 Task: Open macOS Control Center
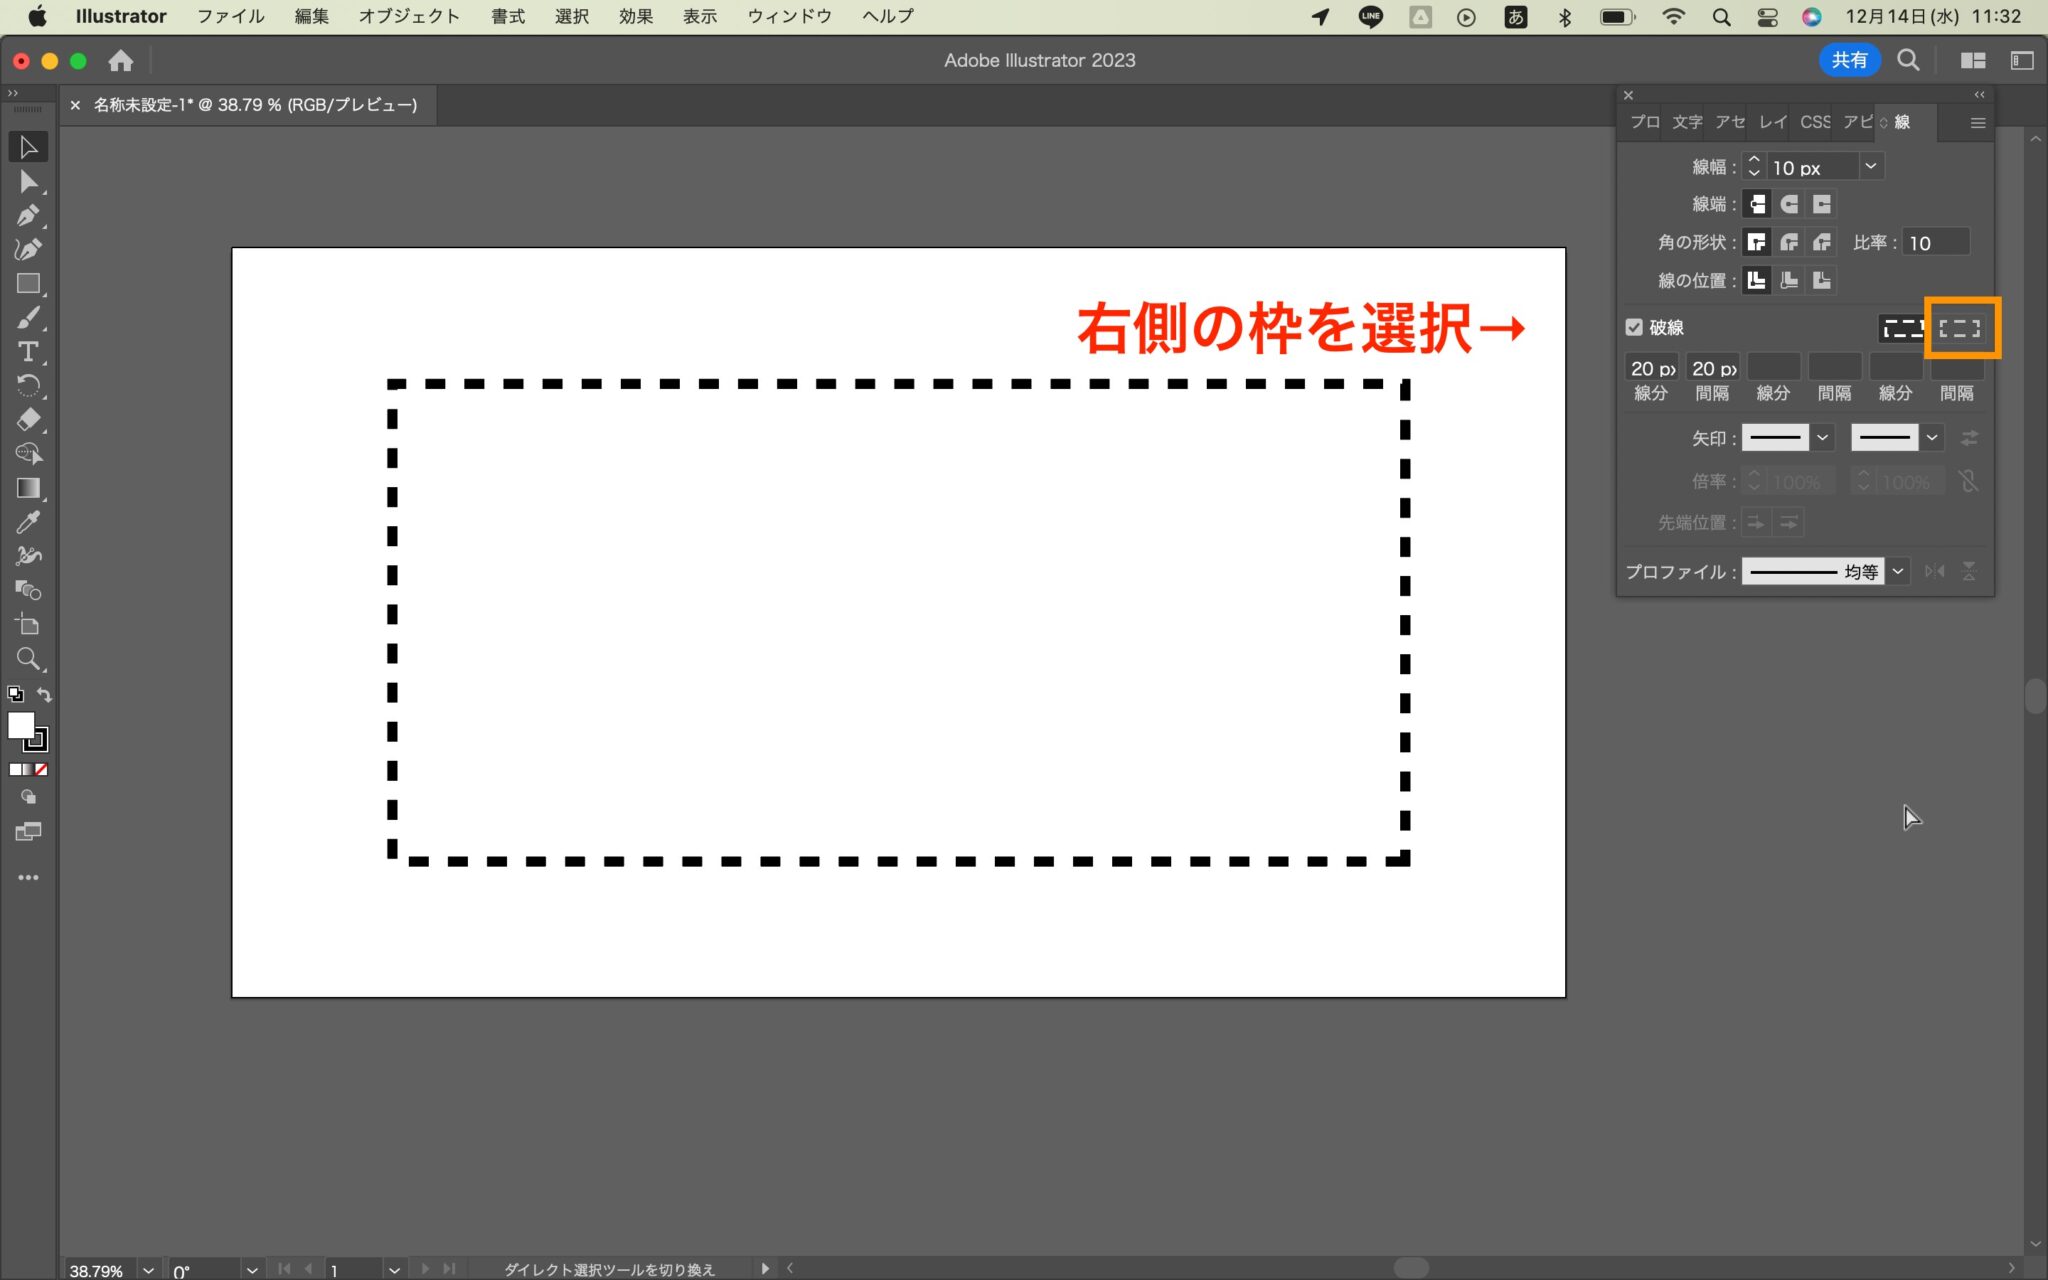(1767, 16)
